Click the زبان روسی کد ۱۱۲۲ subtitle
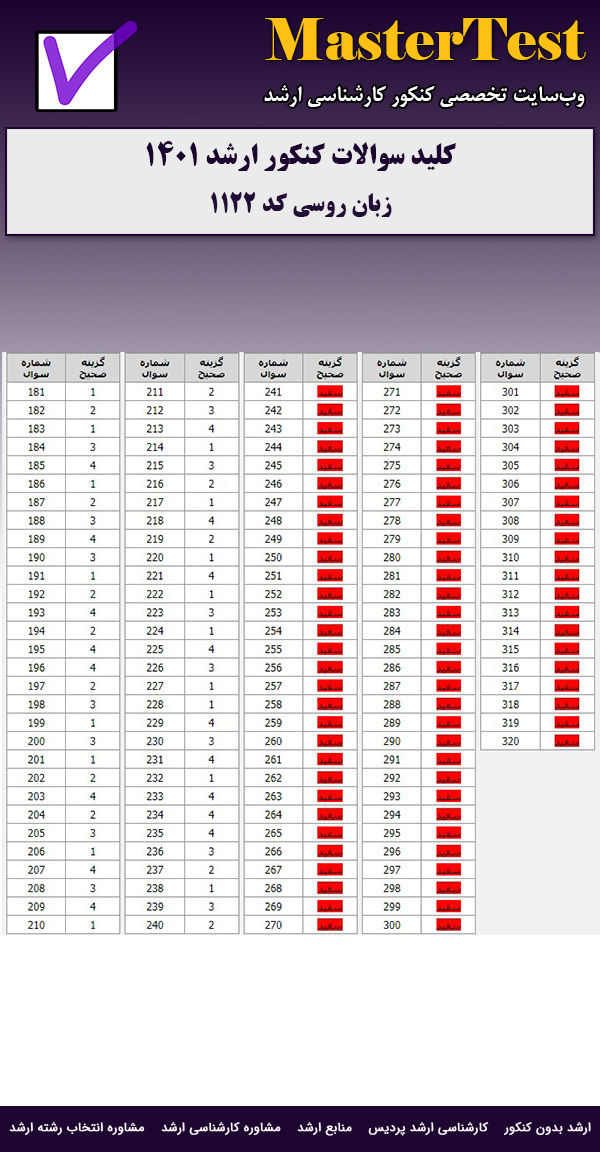This screenshot has height=1152, width=600. pos(300,205)
